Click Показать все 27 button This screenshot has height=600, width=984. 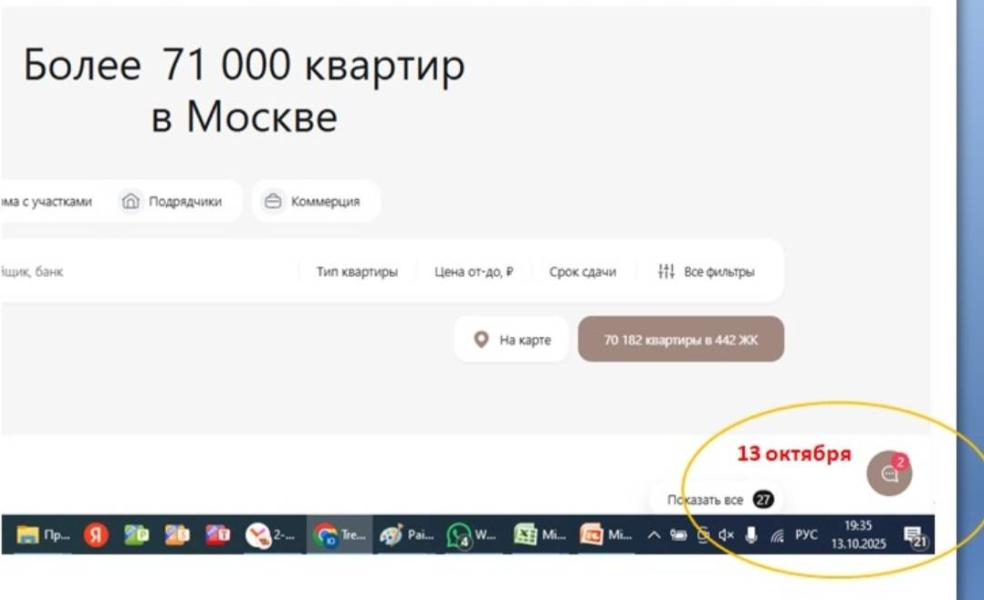(720, 500)
